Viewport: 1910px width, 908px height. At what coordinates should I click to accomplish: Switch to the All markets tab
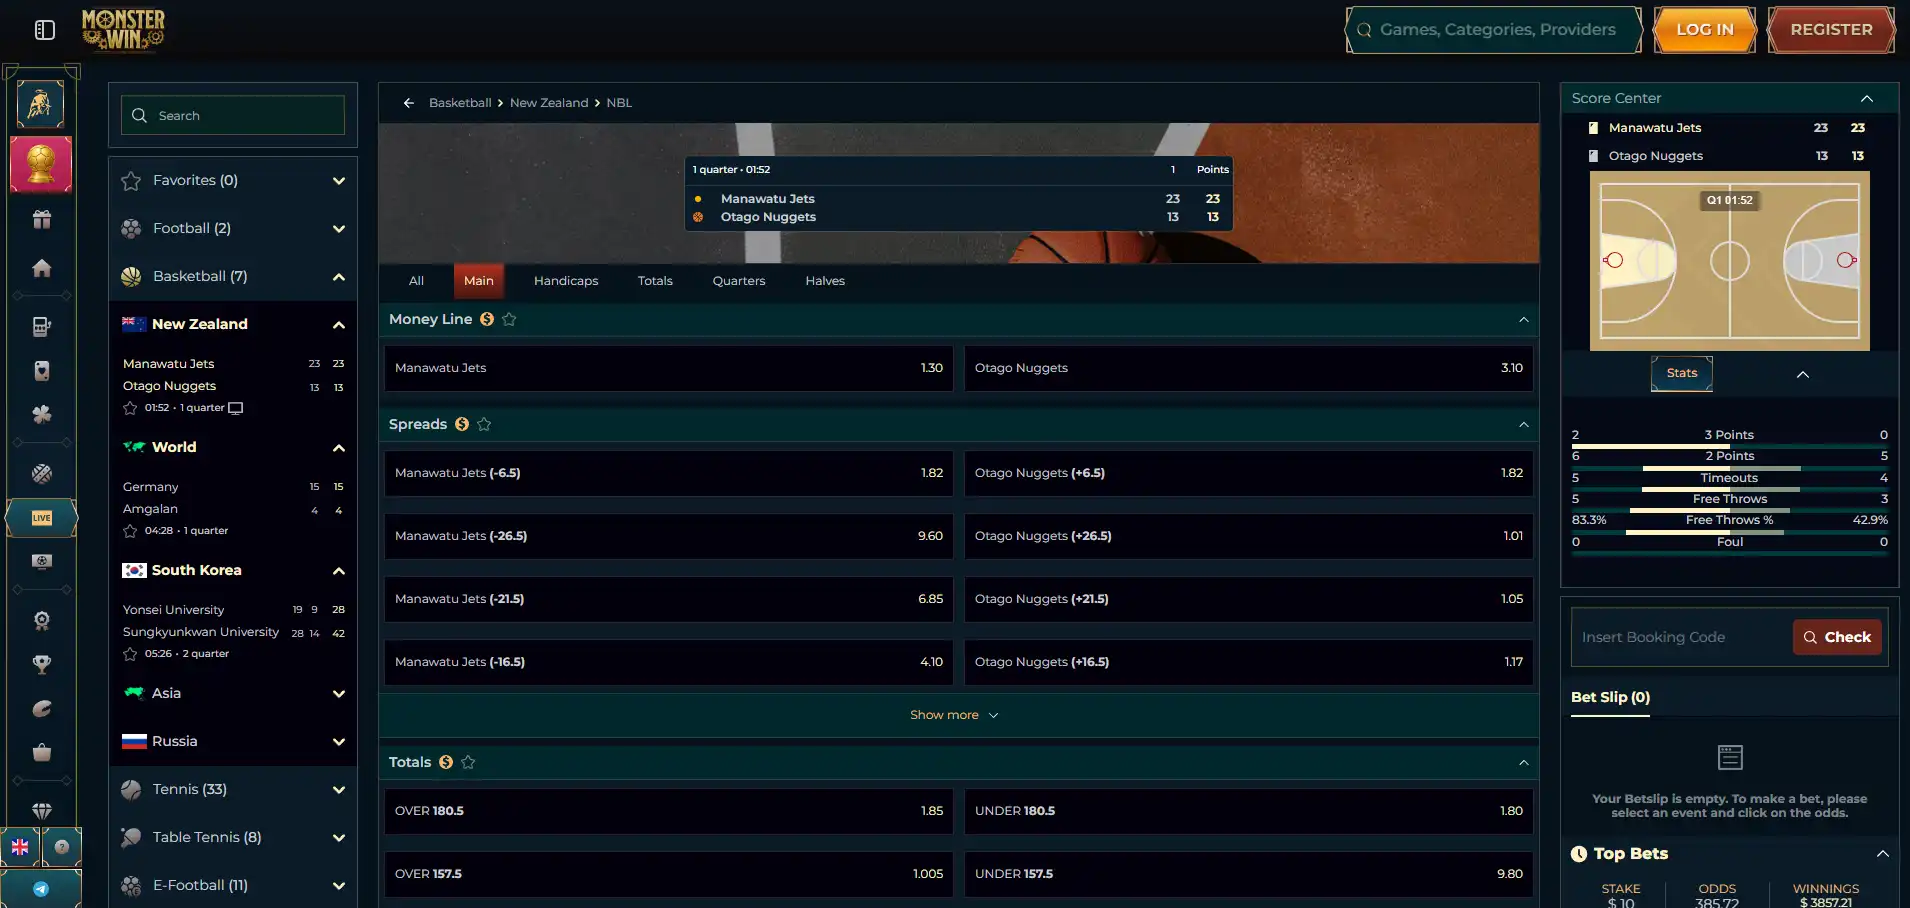click(x=416, y=281)
